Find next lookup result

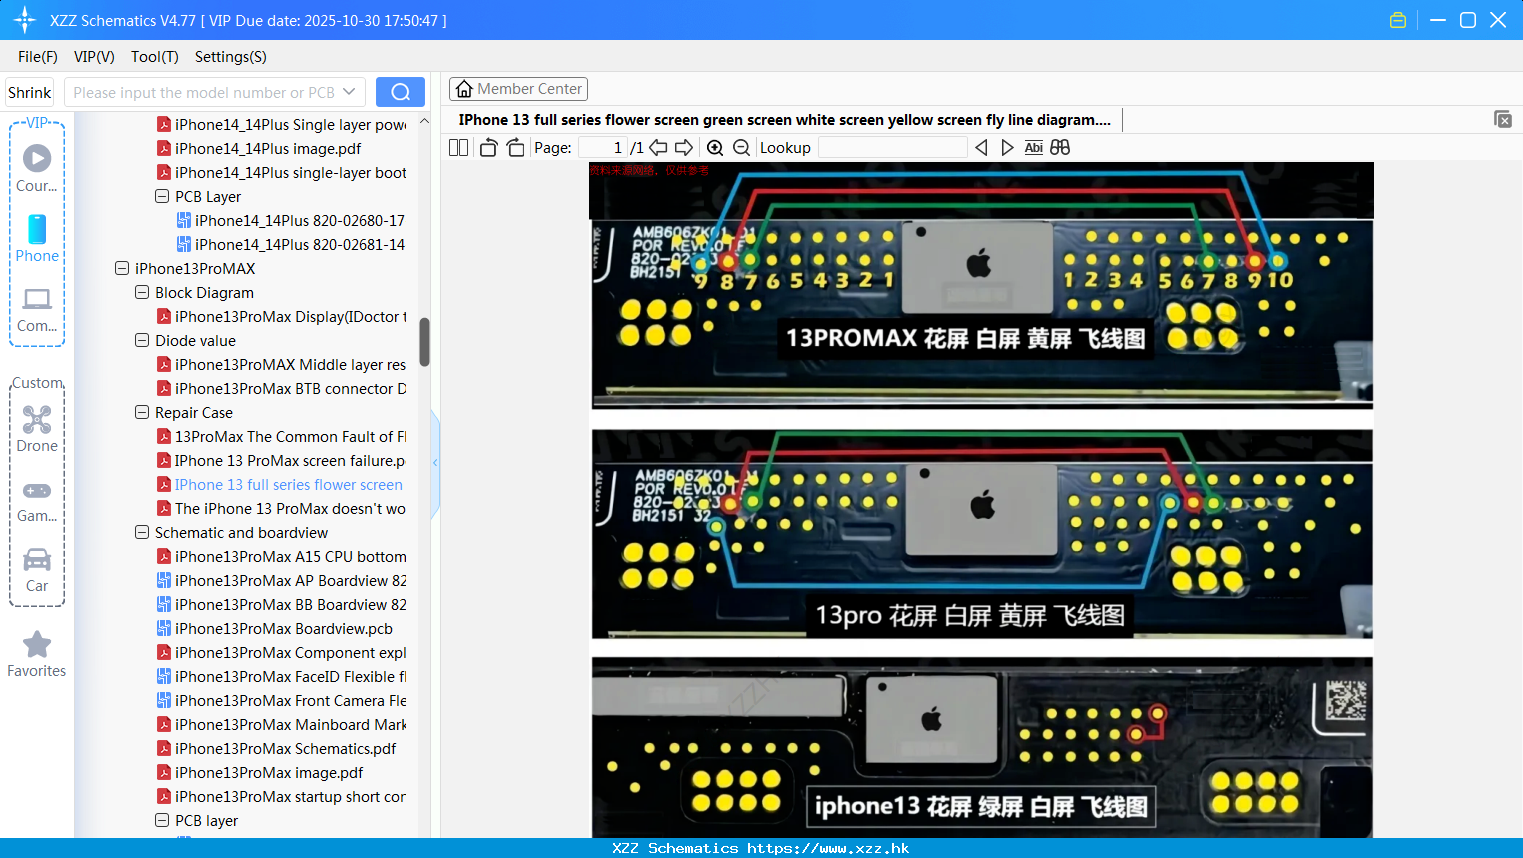coord(1007,147)
